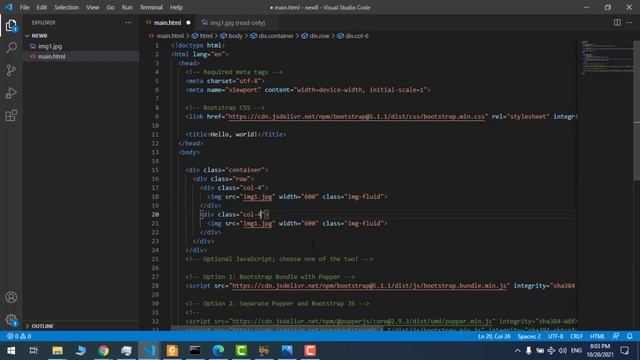Click Visual Studio Code taskbar icon
Screen dimensions: 640x360
[149, 351]
